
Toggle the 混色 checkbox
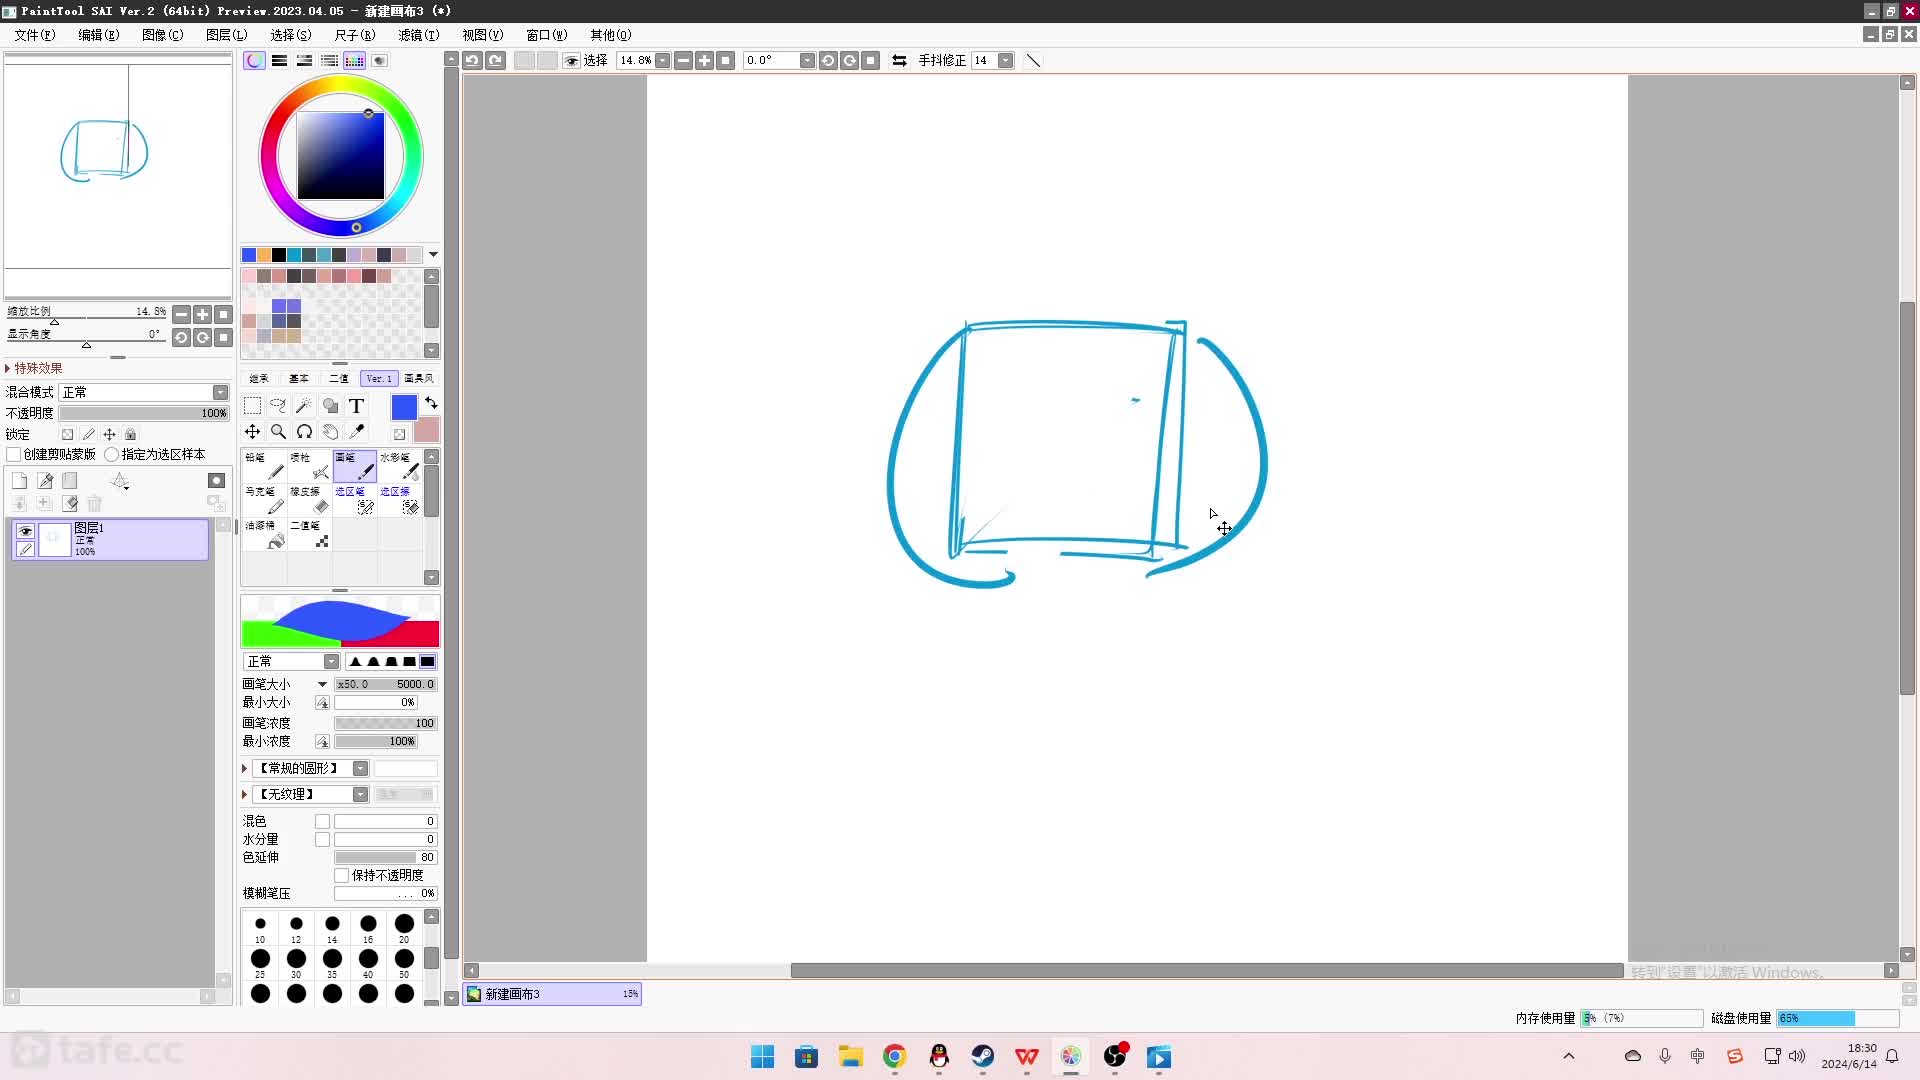[322, 821]
